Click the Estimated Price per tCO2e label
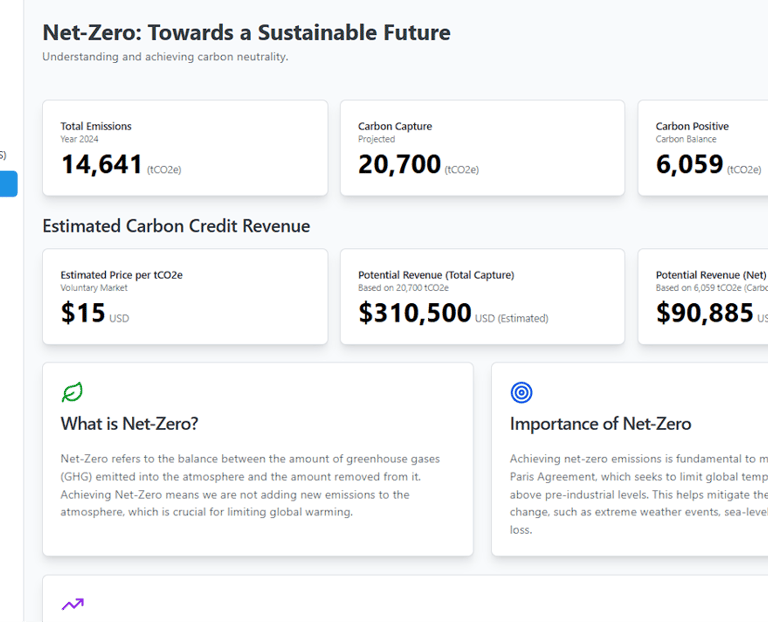Viewport: 768px width, 622px height. pyautogui.click(x=121, y=275)
